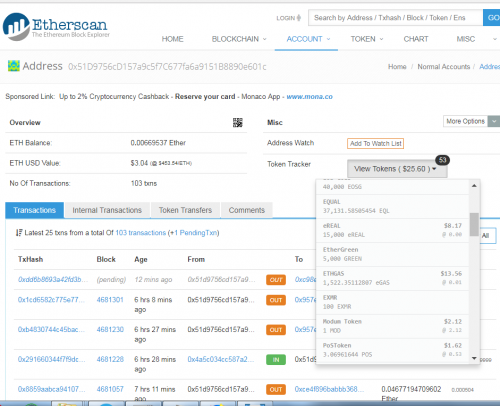Click the OUT badge on pending transaction
The height and width of the screenshot is (406, 500).
(276, 280)
